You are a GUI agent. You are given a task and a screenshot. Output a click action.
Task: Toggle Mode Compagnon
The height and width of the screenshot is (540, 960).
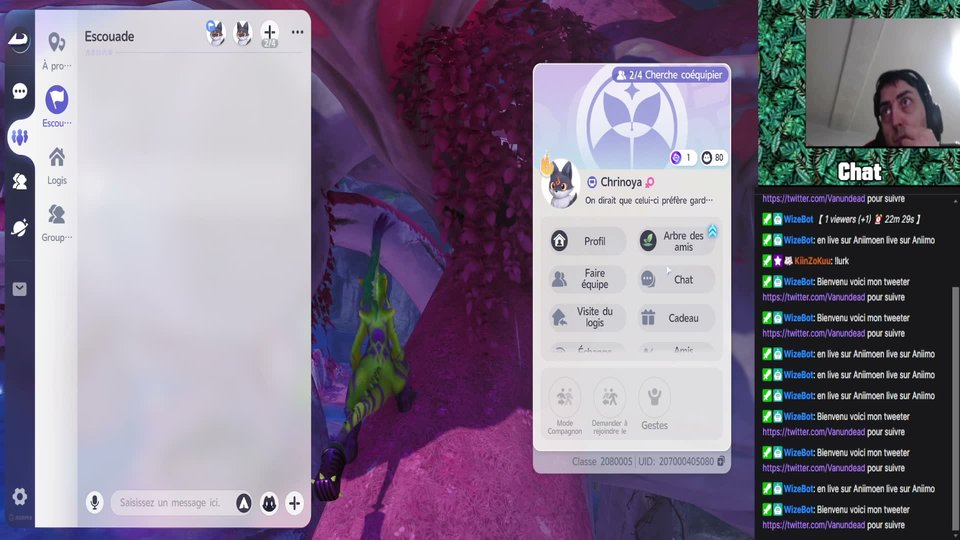(x=564, y=407)
